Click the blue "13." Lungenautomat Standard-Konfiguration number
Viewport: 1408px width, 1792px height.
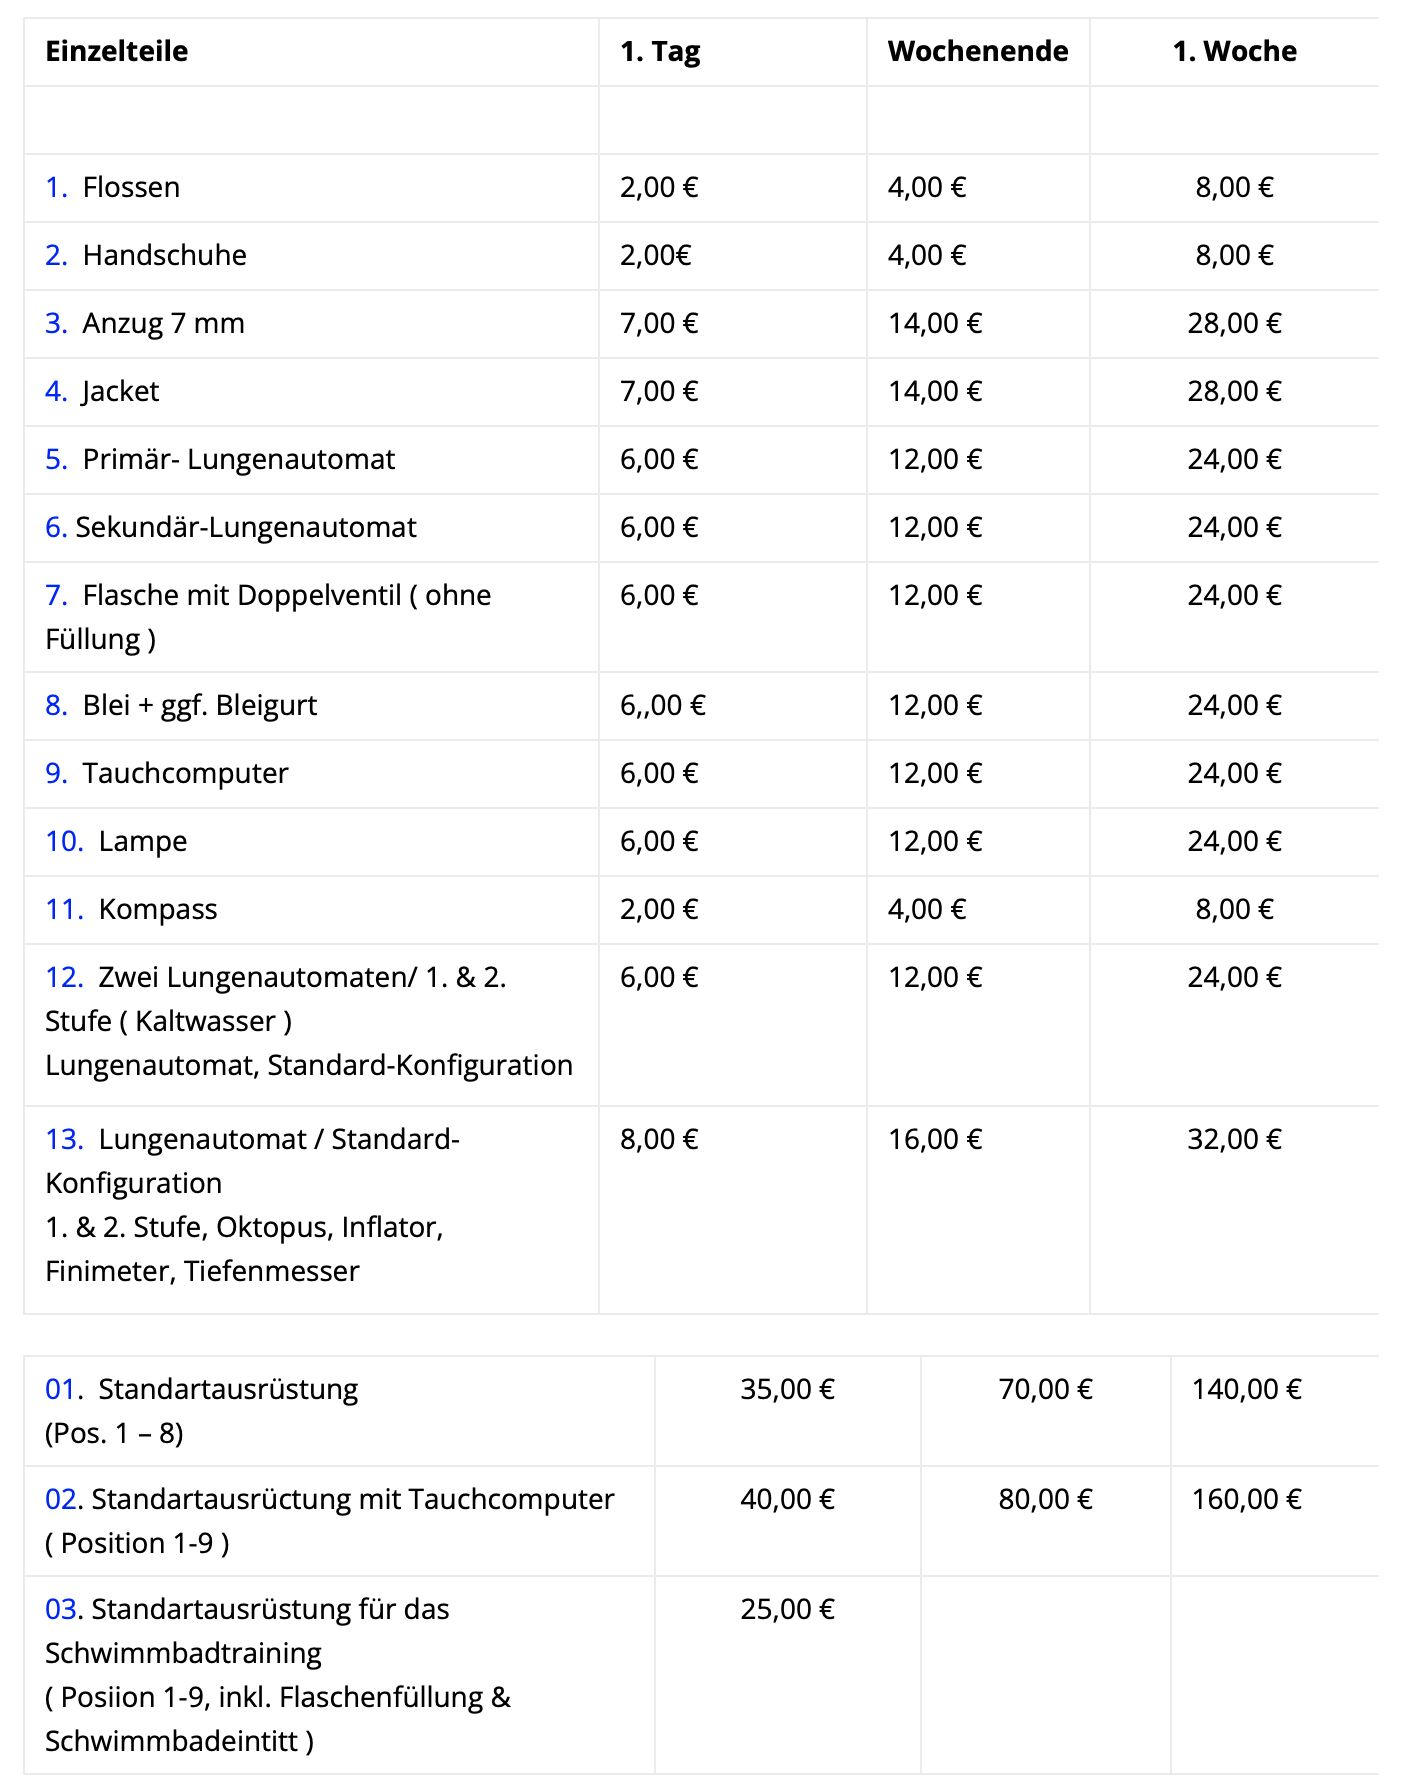64,1140
